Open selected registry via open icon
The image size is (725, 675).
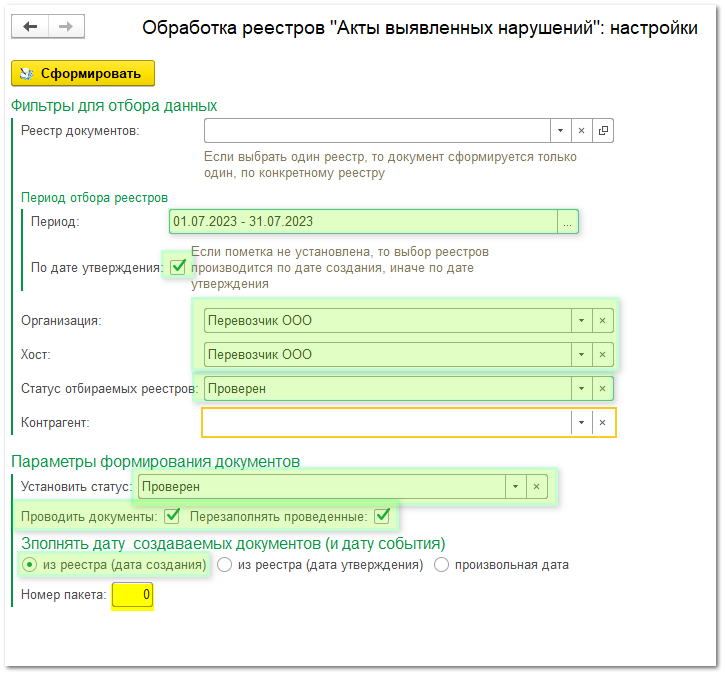(x=603, y=131)
